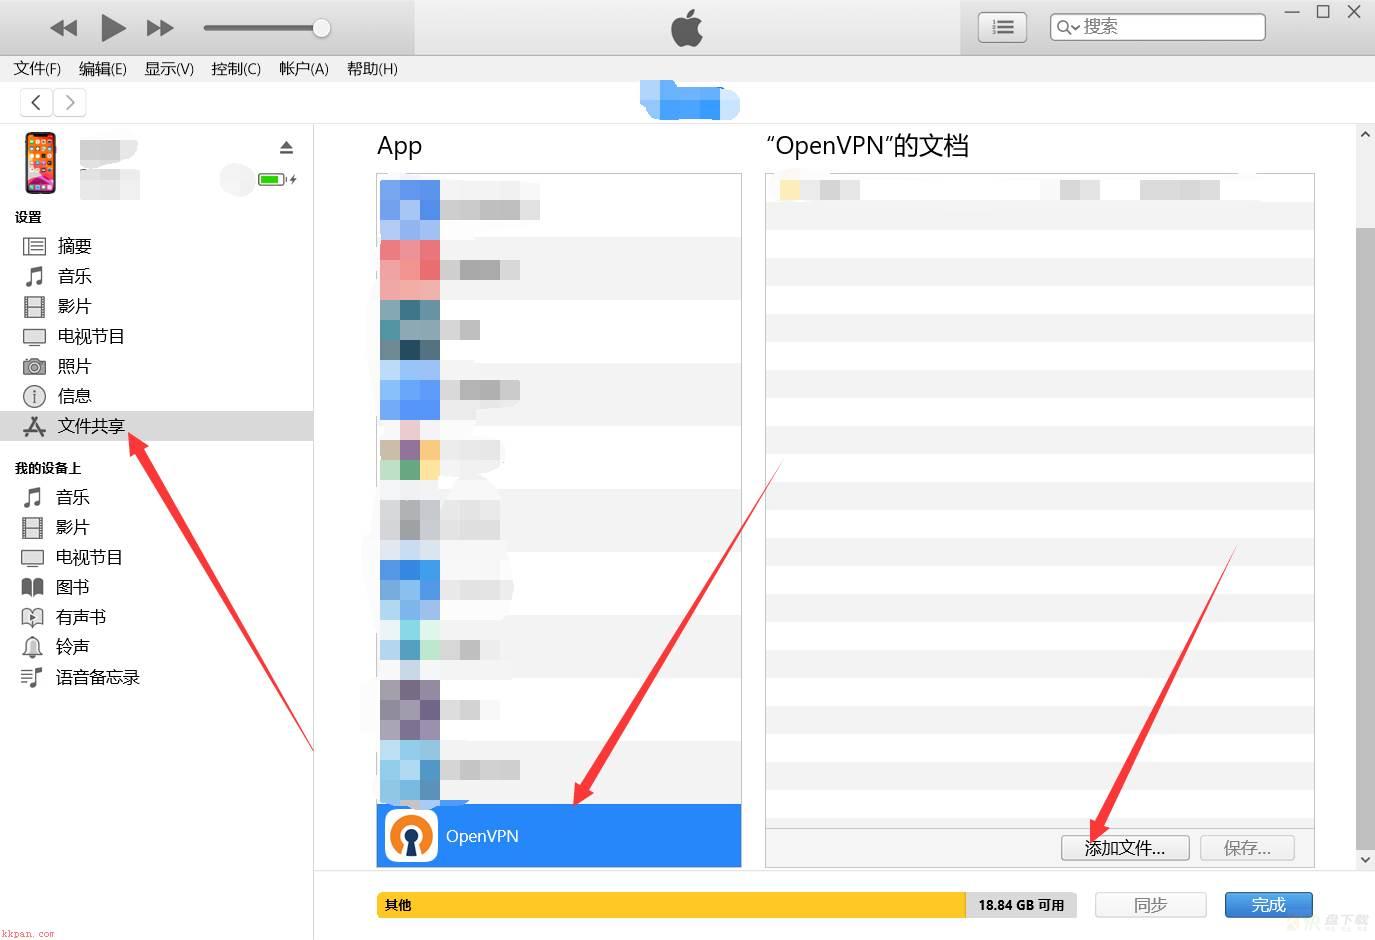Screen dimensions: 1375x940
Task: Click the 保存... button
Action: coord(1247,848)
